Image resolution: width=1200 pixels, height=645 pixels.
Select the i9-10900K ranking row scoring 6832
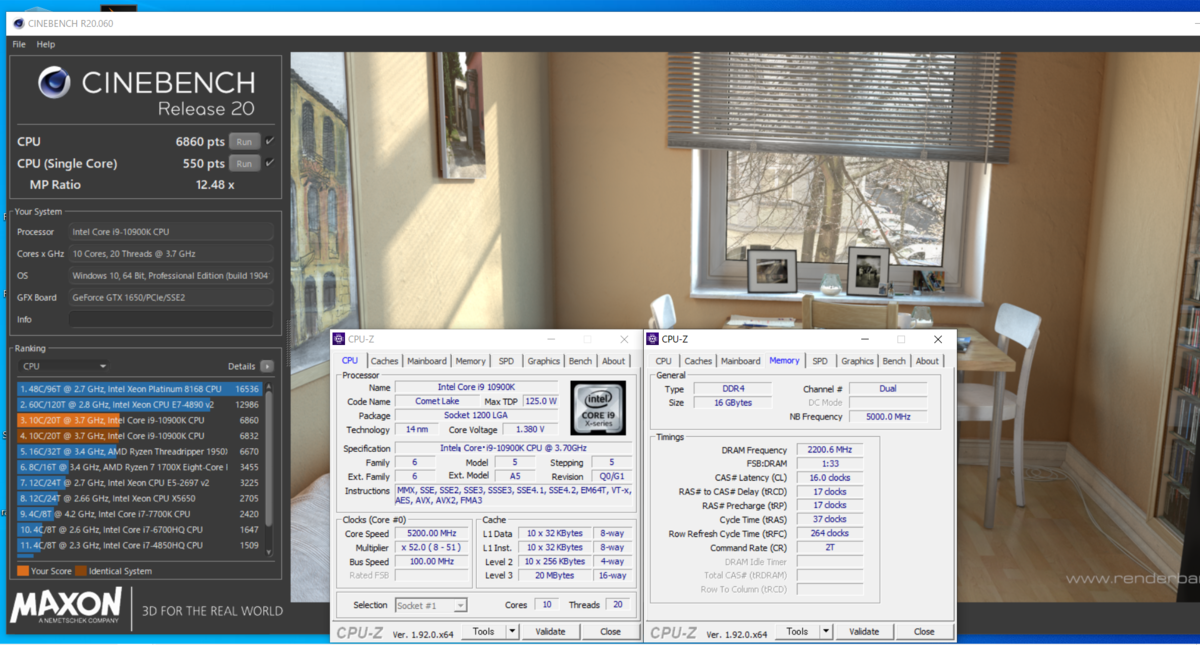pyautogui.click(x=139, y=436)
